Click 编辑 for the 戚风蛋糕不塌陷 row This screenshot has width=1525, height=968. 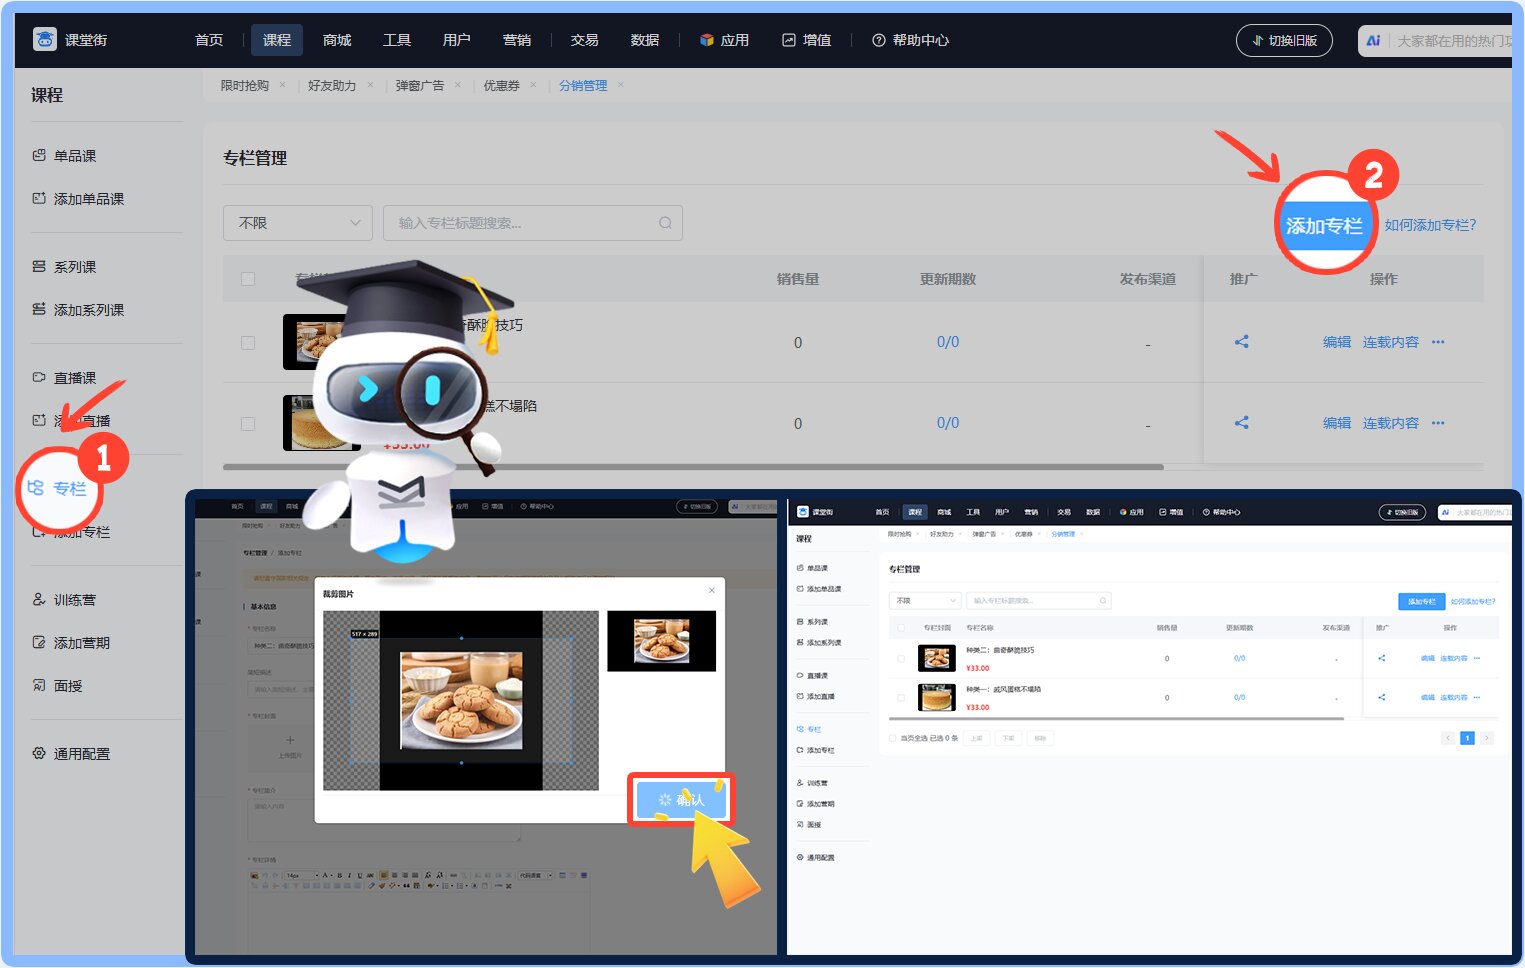click(1337, 423)
